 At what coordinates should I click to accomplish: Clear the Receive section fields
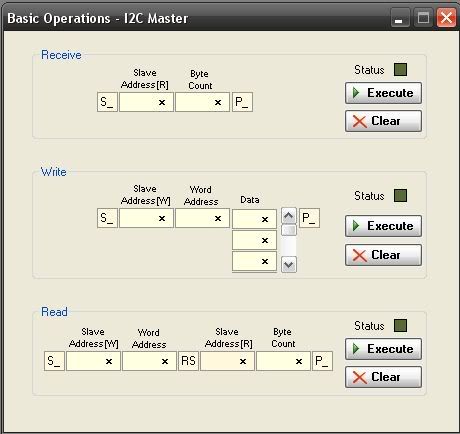383,121
